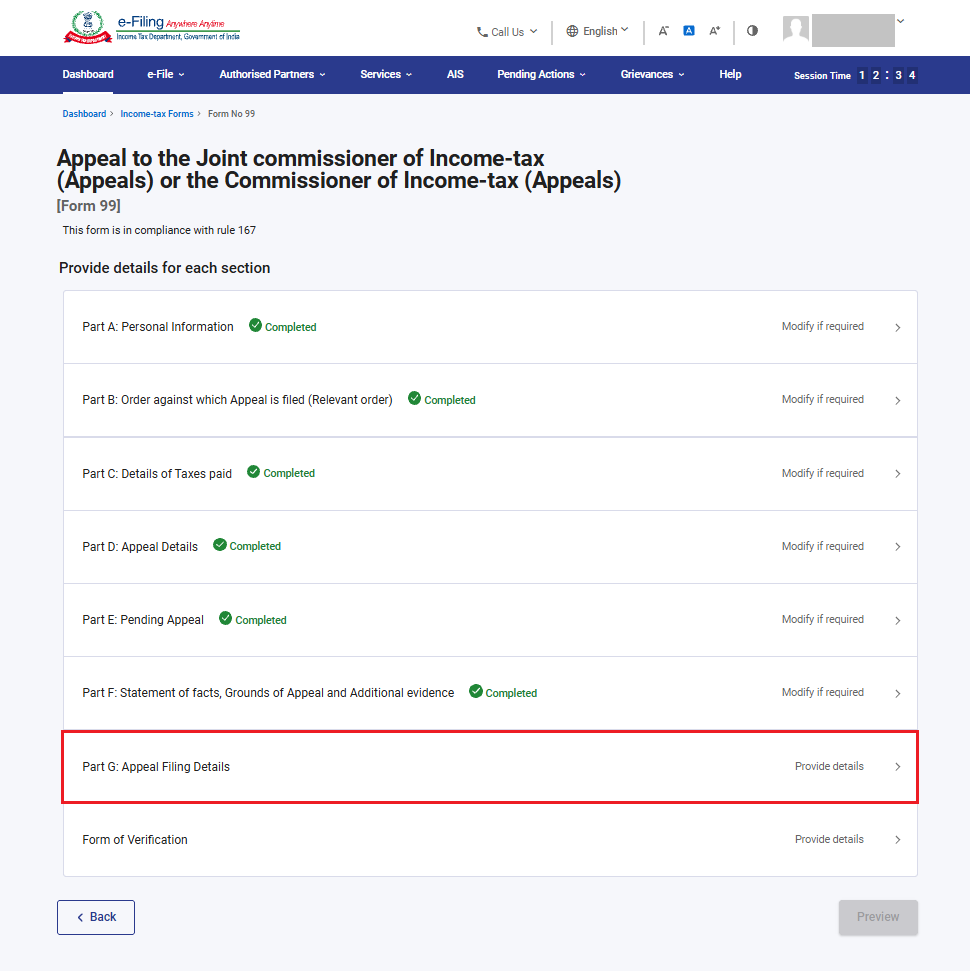This screenshot has width=970, height=971.
Task: Click Part C green completed checkmark
Action: 253,472
